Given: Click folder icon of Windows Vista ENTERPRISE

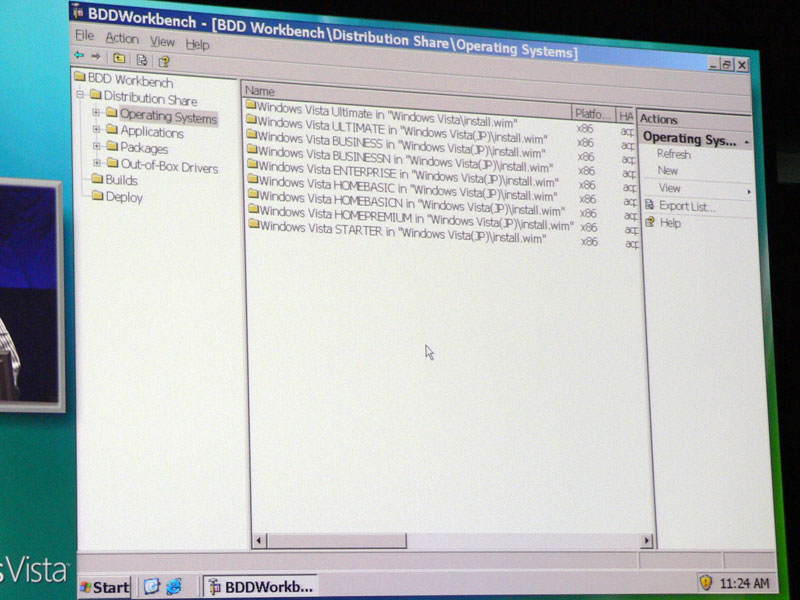Looking at the screenshot, I should coord(252,164).
